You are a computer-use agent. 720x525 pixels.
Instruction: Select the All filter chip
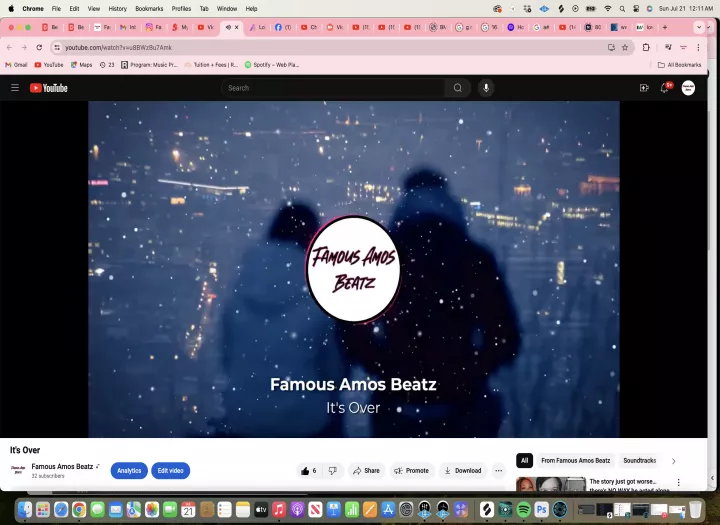[x=524, y=460]
